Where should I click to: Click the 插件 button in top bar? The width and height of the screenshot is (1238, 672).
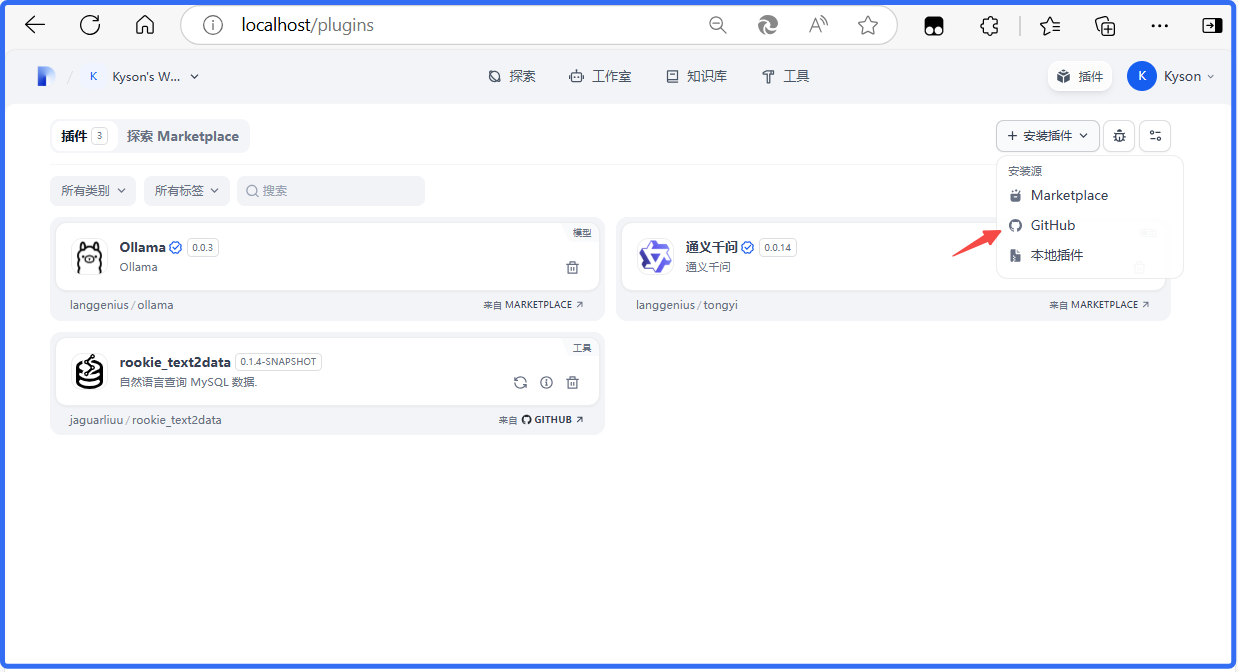click(x=1079, y=76)
